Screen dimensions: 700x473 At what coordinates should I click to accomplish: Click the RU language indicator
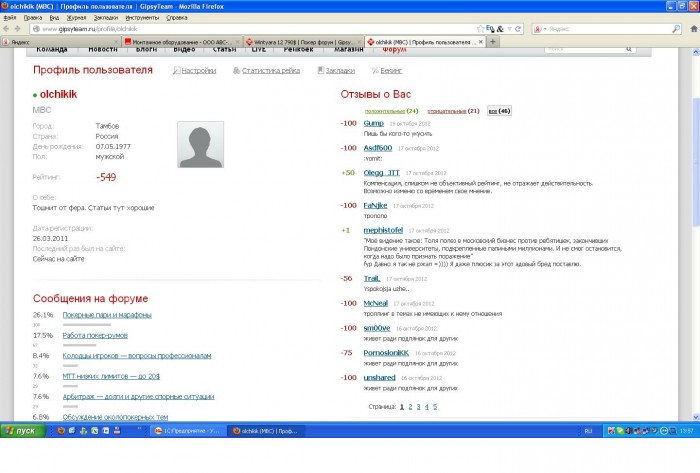click(588, 431)
